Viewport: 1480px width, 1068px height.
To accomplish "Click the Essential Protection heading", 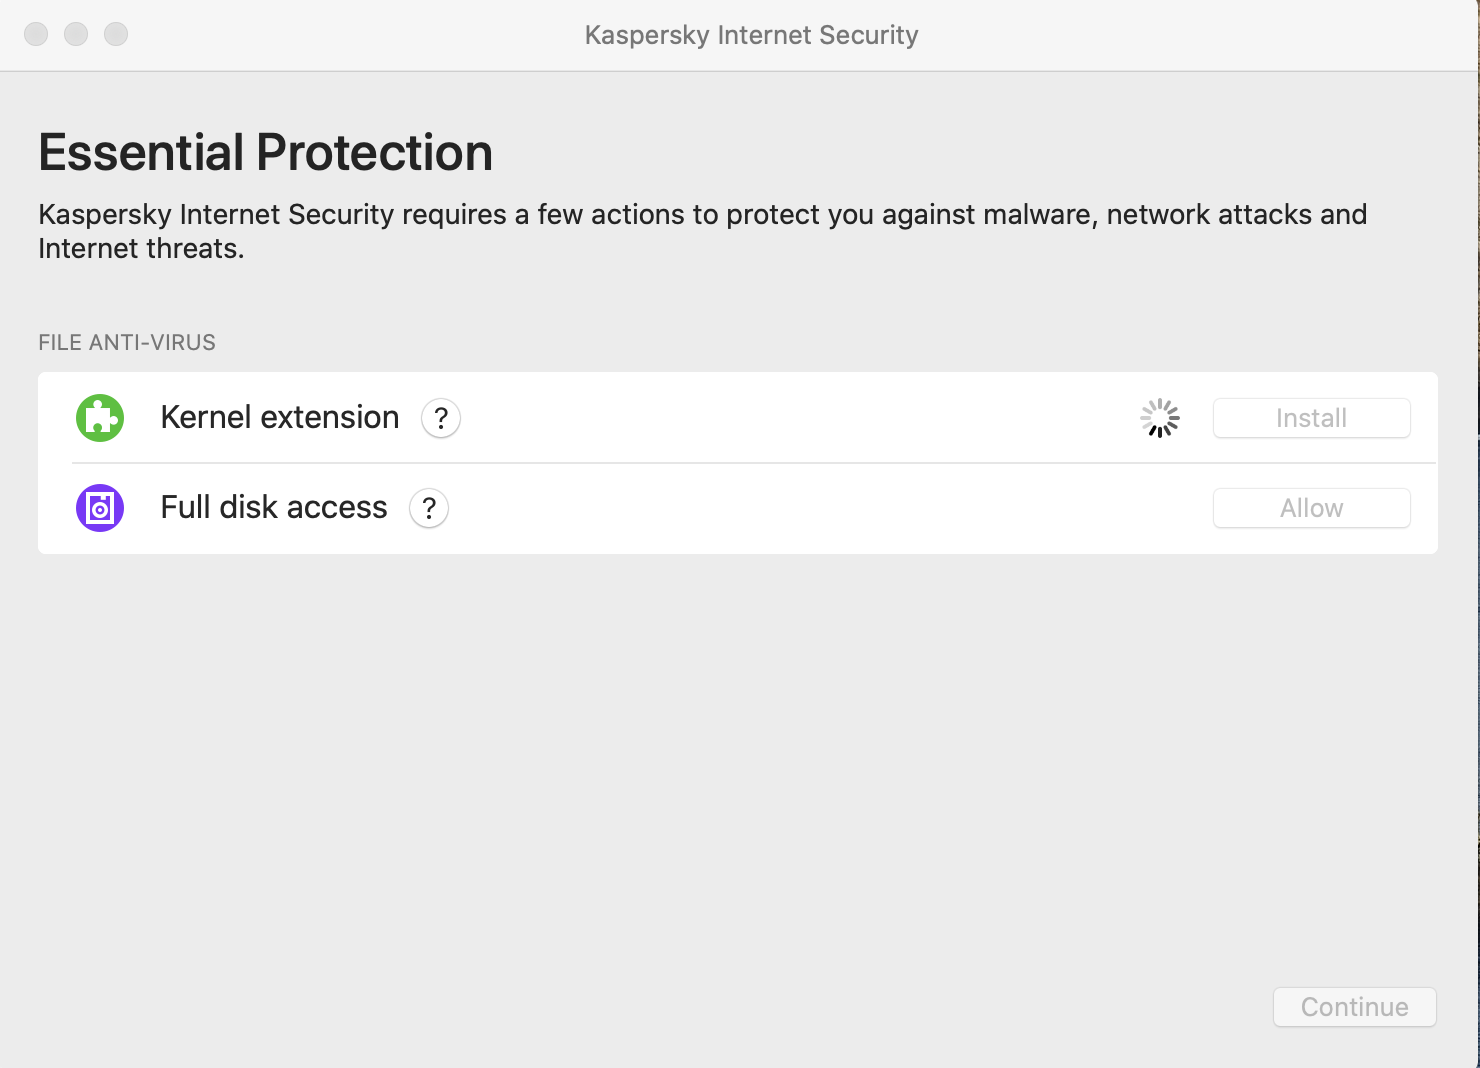I will 266,153.
